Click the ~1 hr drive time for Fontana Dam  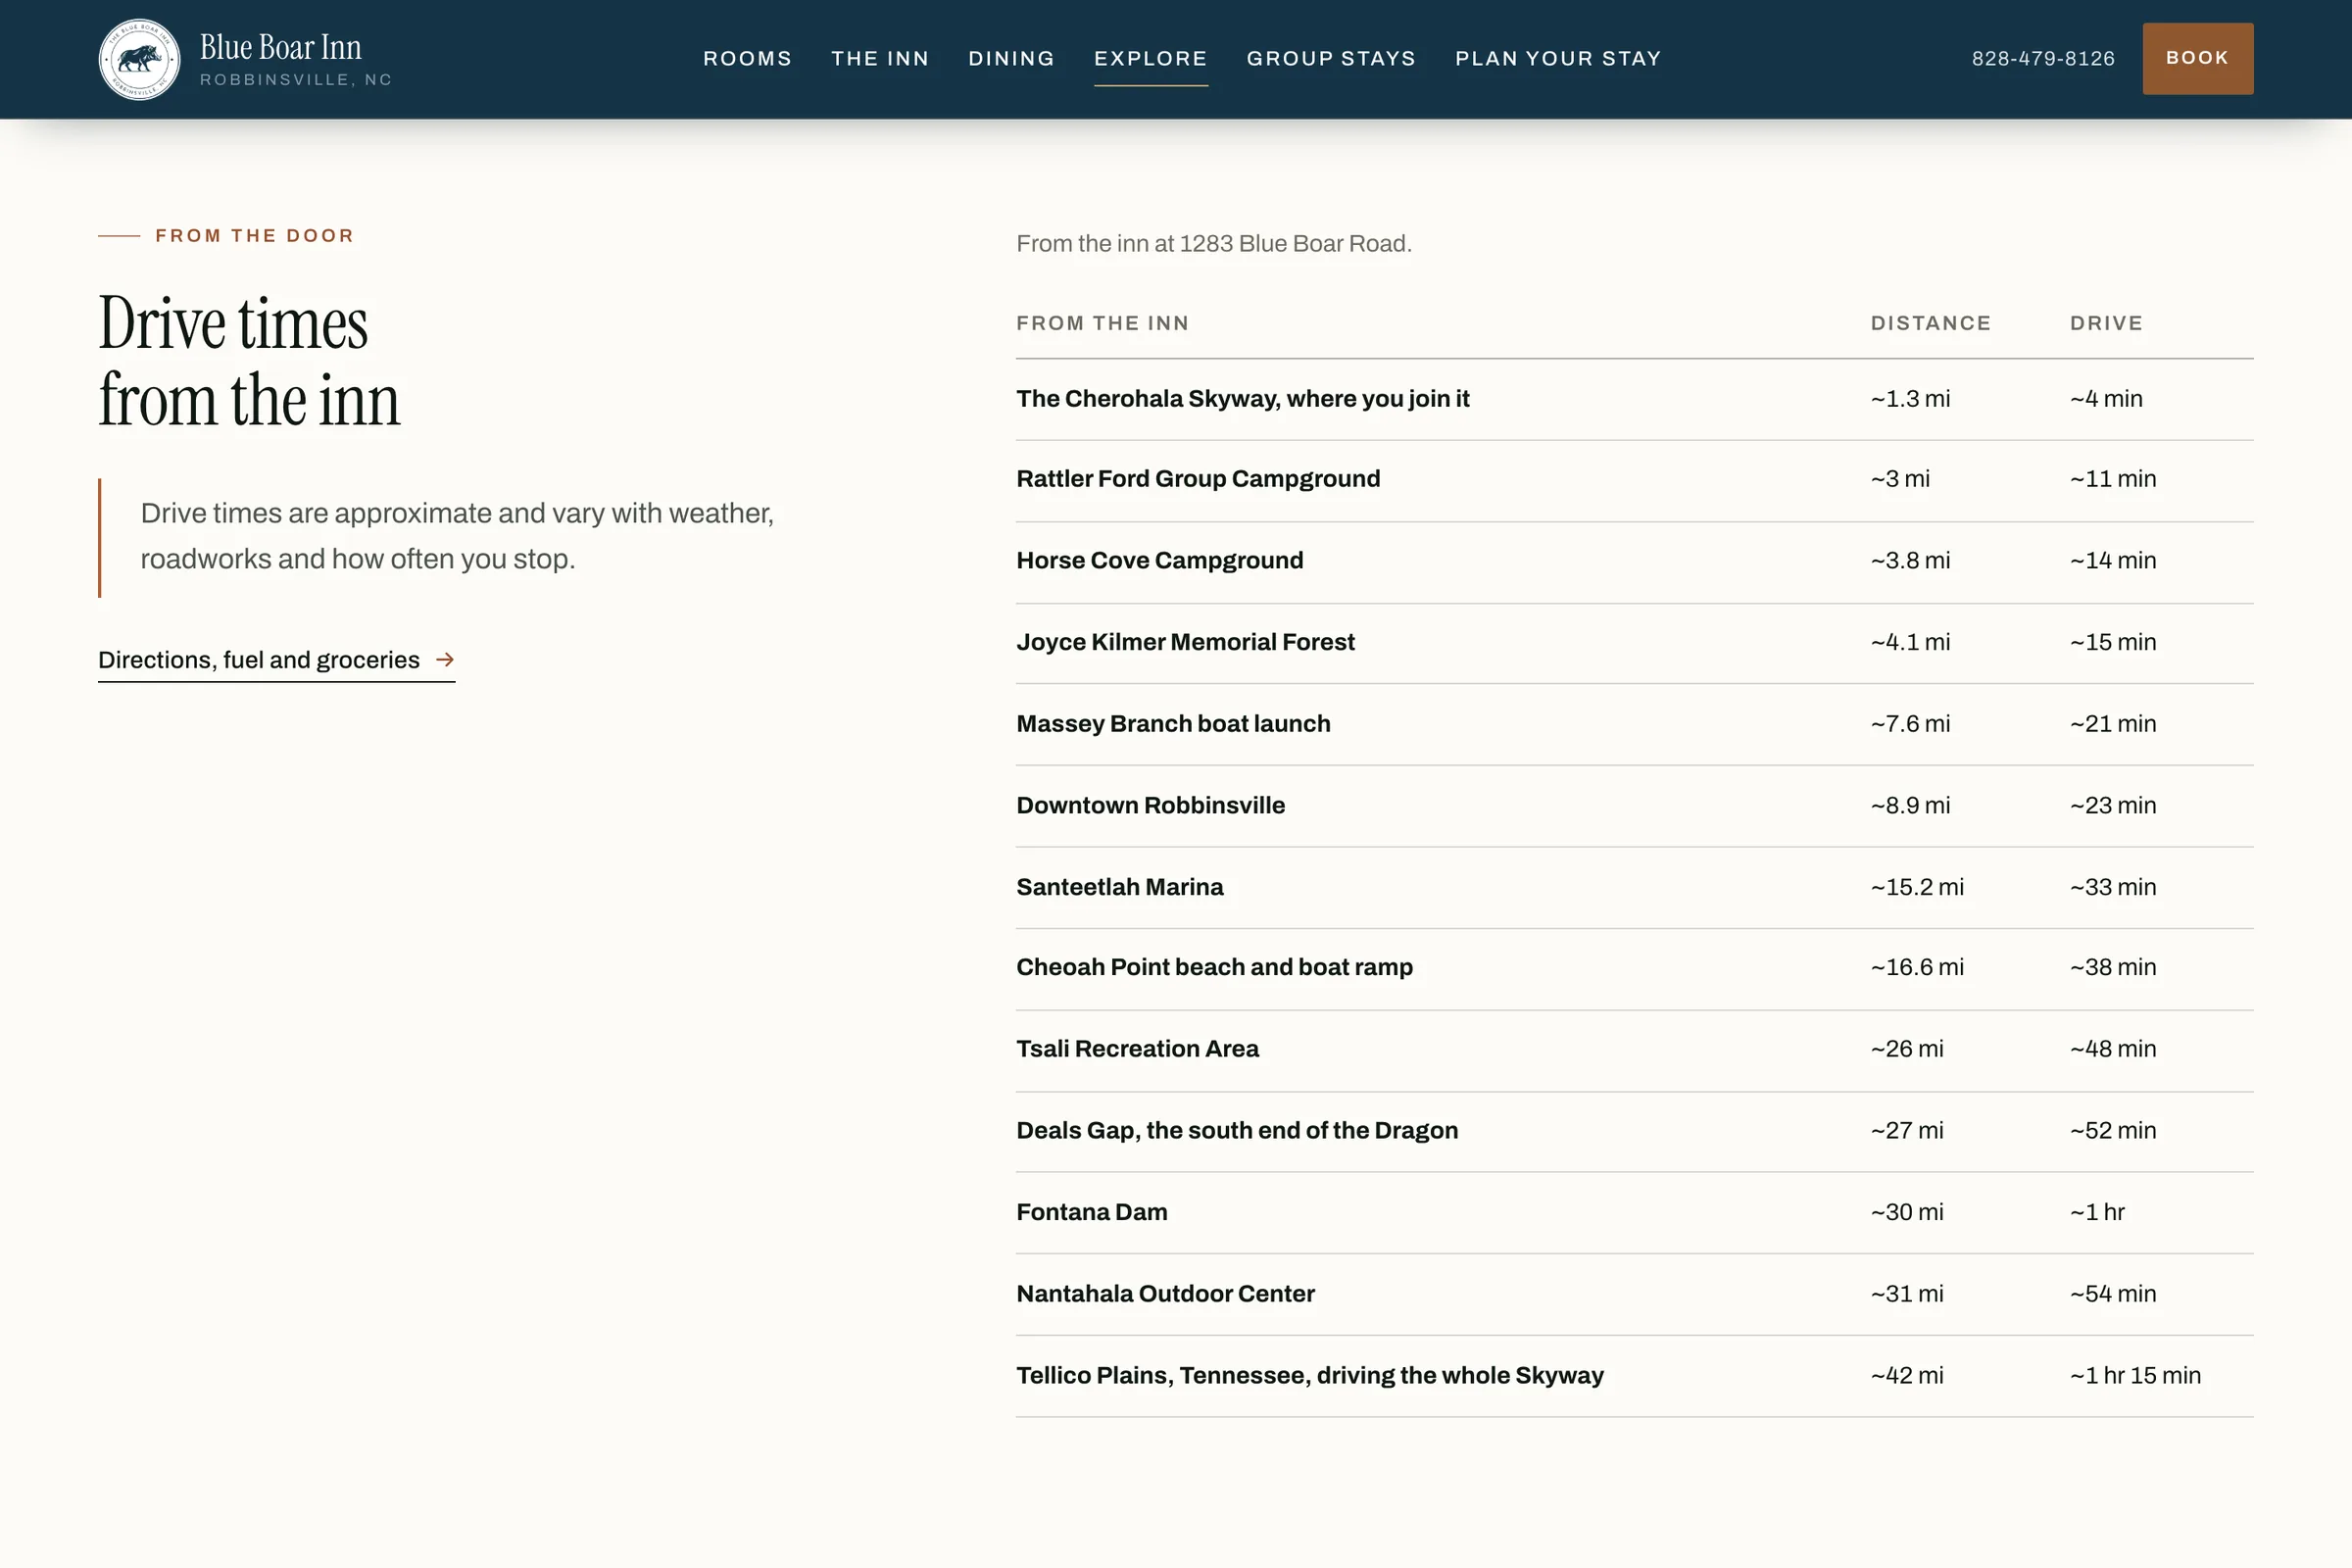(x=2097, y=1213)
